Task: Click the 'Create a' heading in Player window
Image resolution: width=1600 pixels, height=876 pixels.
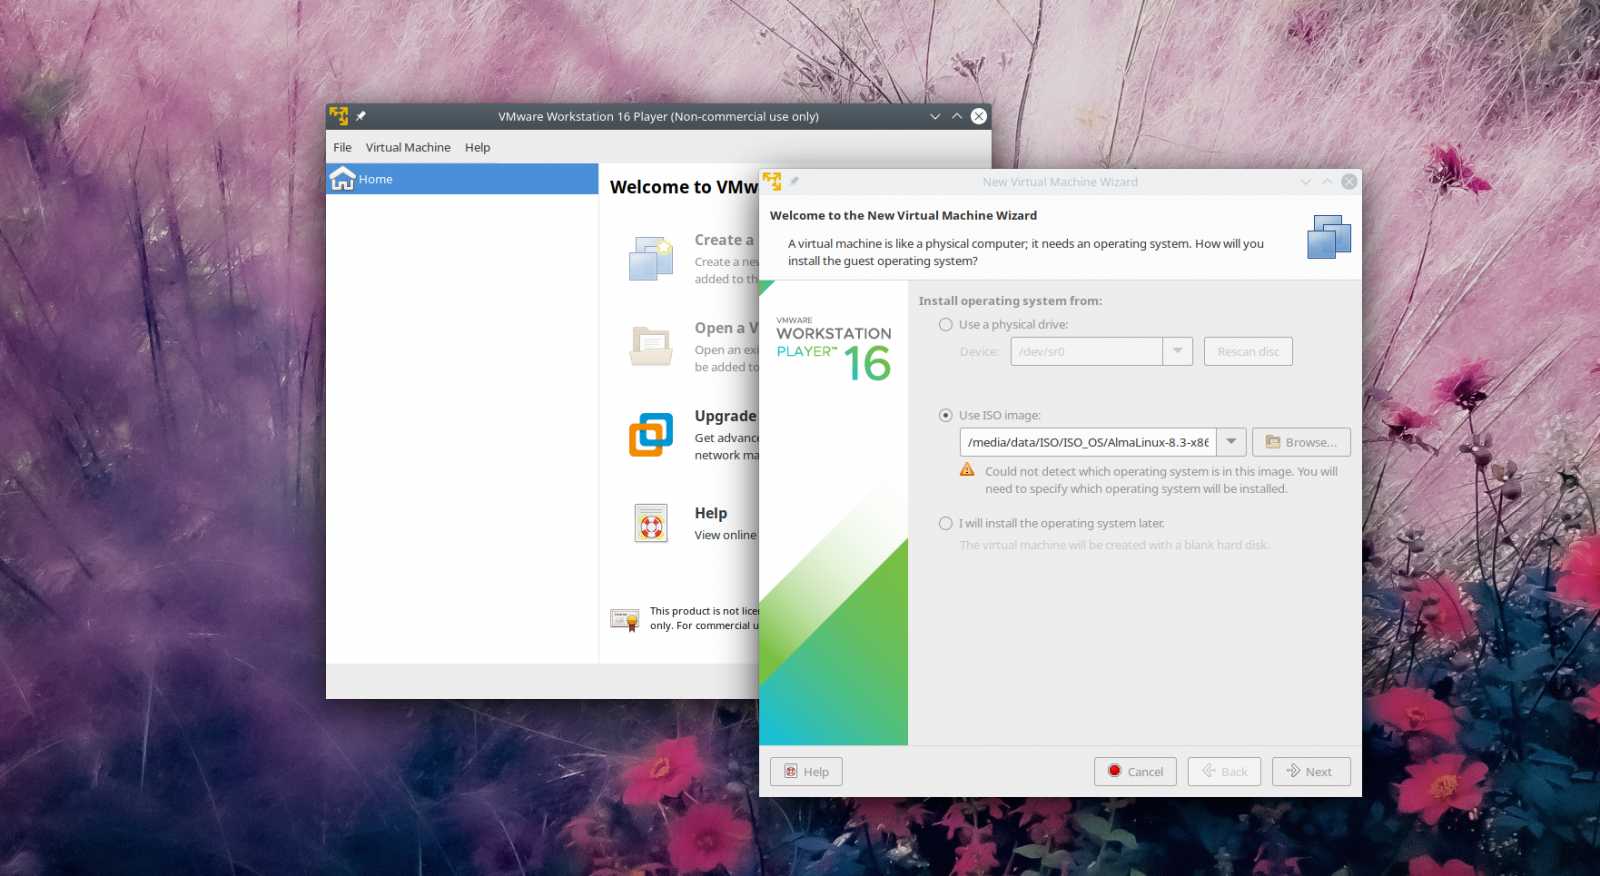Action: 724,240
